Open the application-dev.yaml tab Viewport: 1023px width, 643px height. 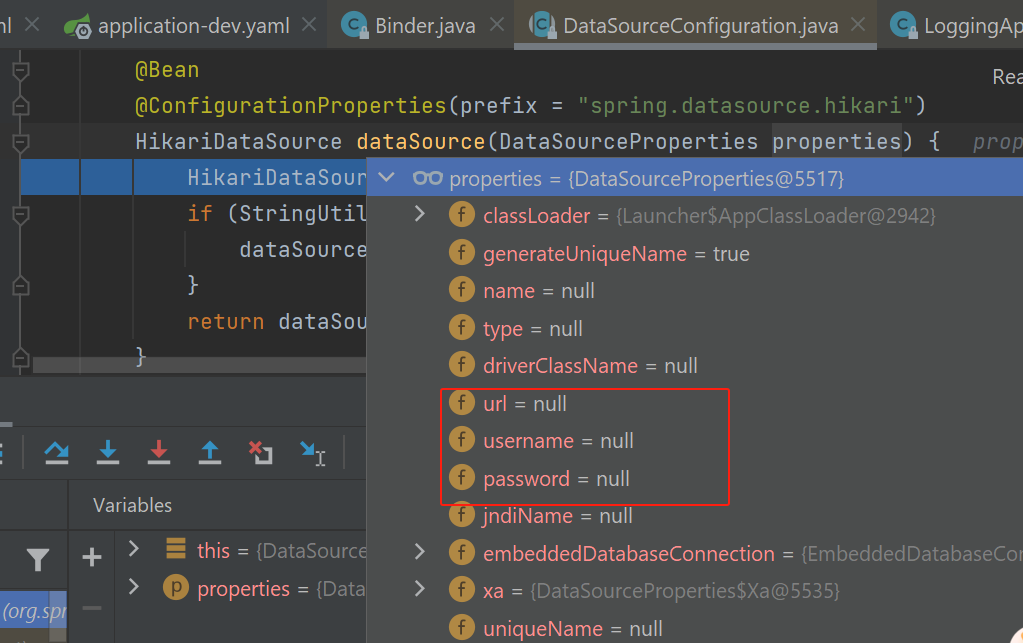pyautogui.click(x=193, y=25)
